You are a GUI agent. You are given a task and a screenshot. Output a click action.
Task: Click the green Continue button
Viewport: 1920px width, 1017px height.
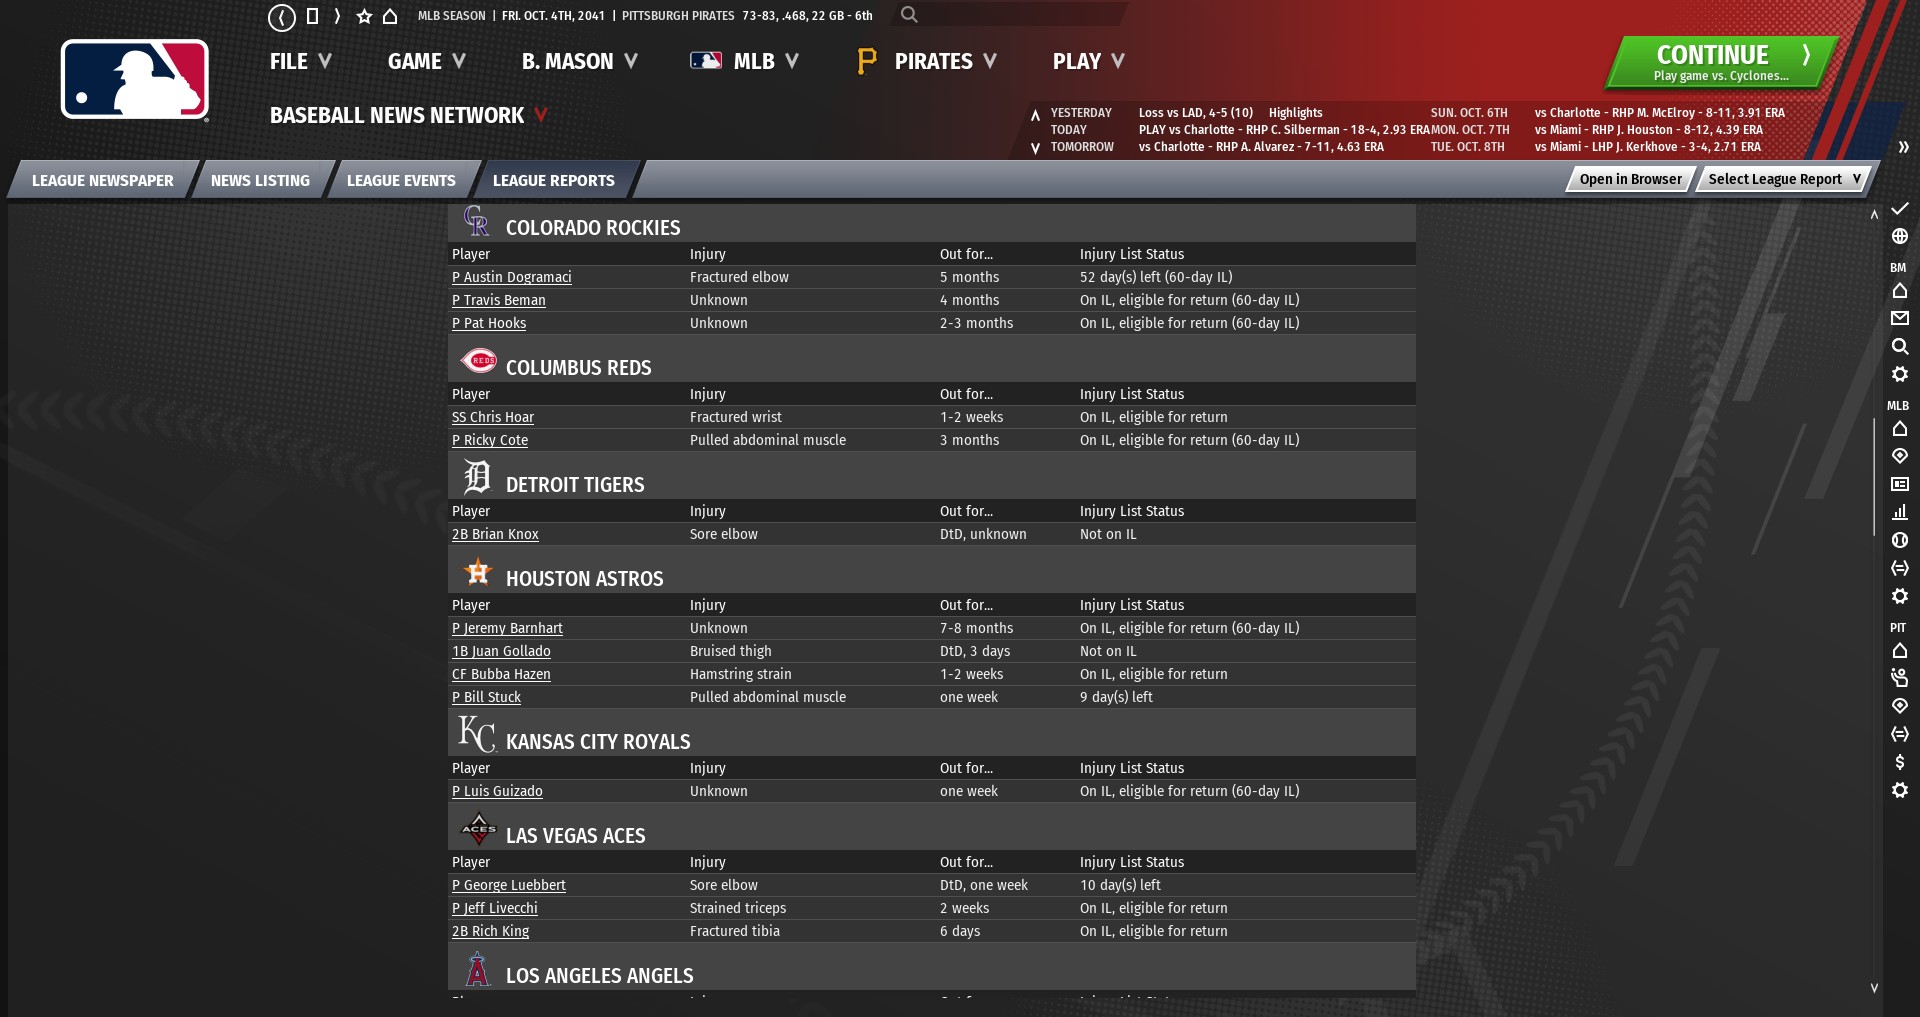coord(1723,63)
